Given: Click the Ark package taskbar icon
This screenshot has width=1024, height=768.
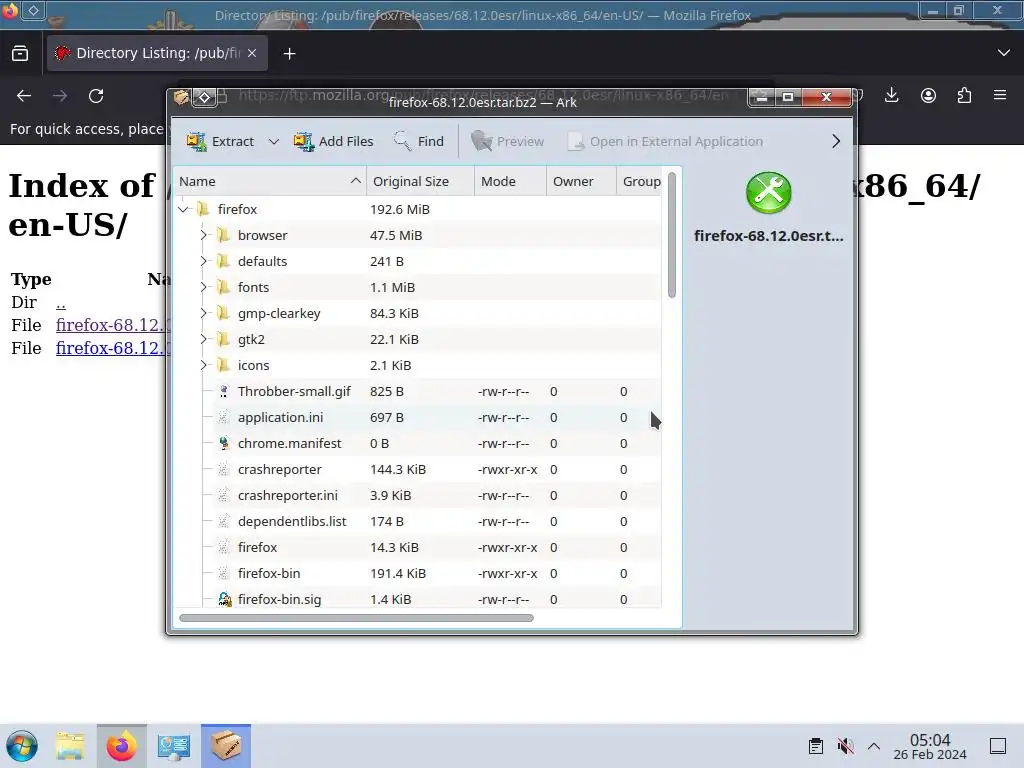Looking at the screenshot, I should point(226,746).
